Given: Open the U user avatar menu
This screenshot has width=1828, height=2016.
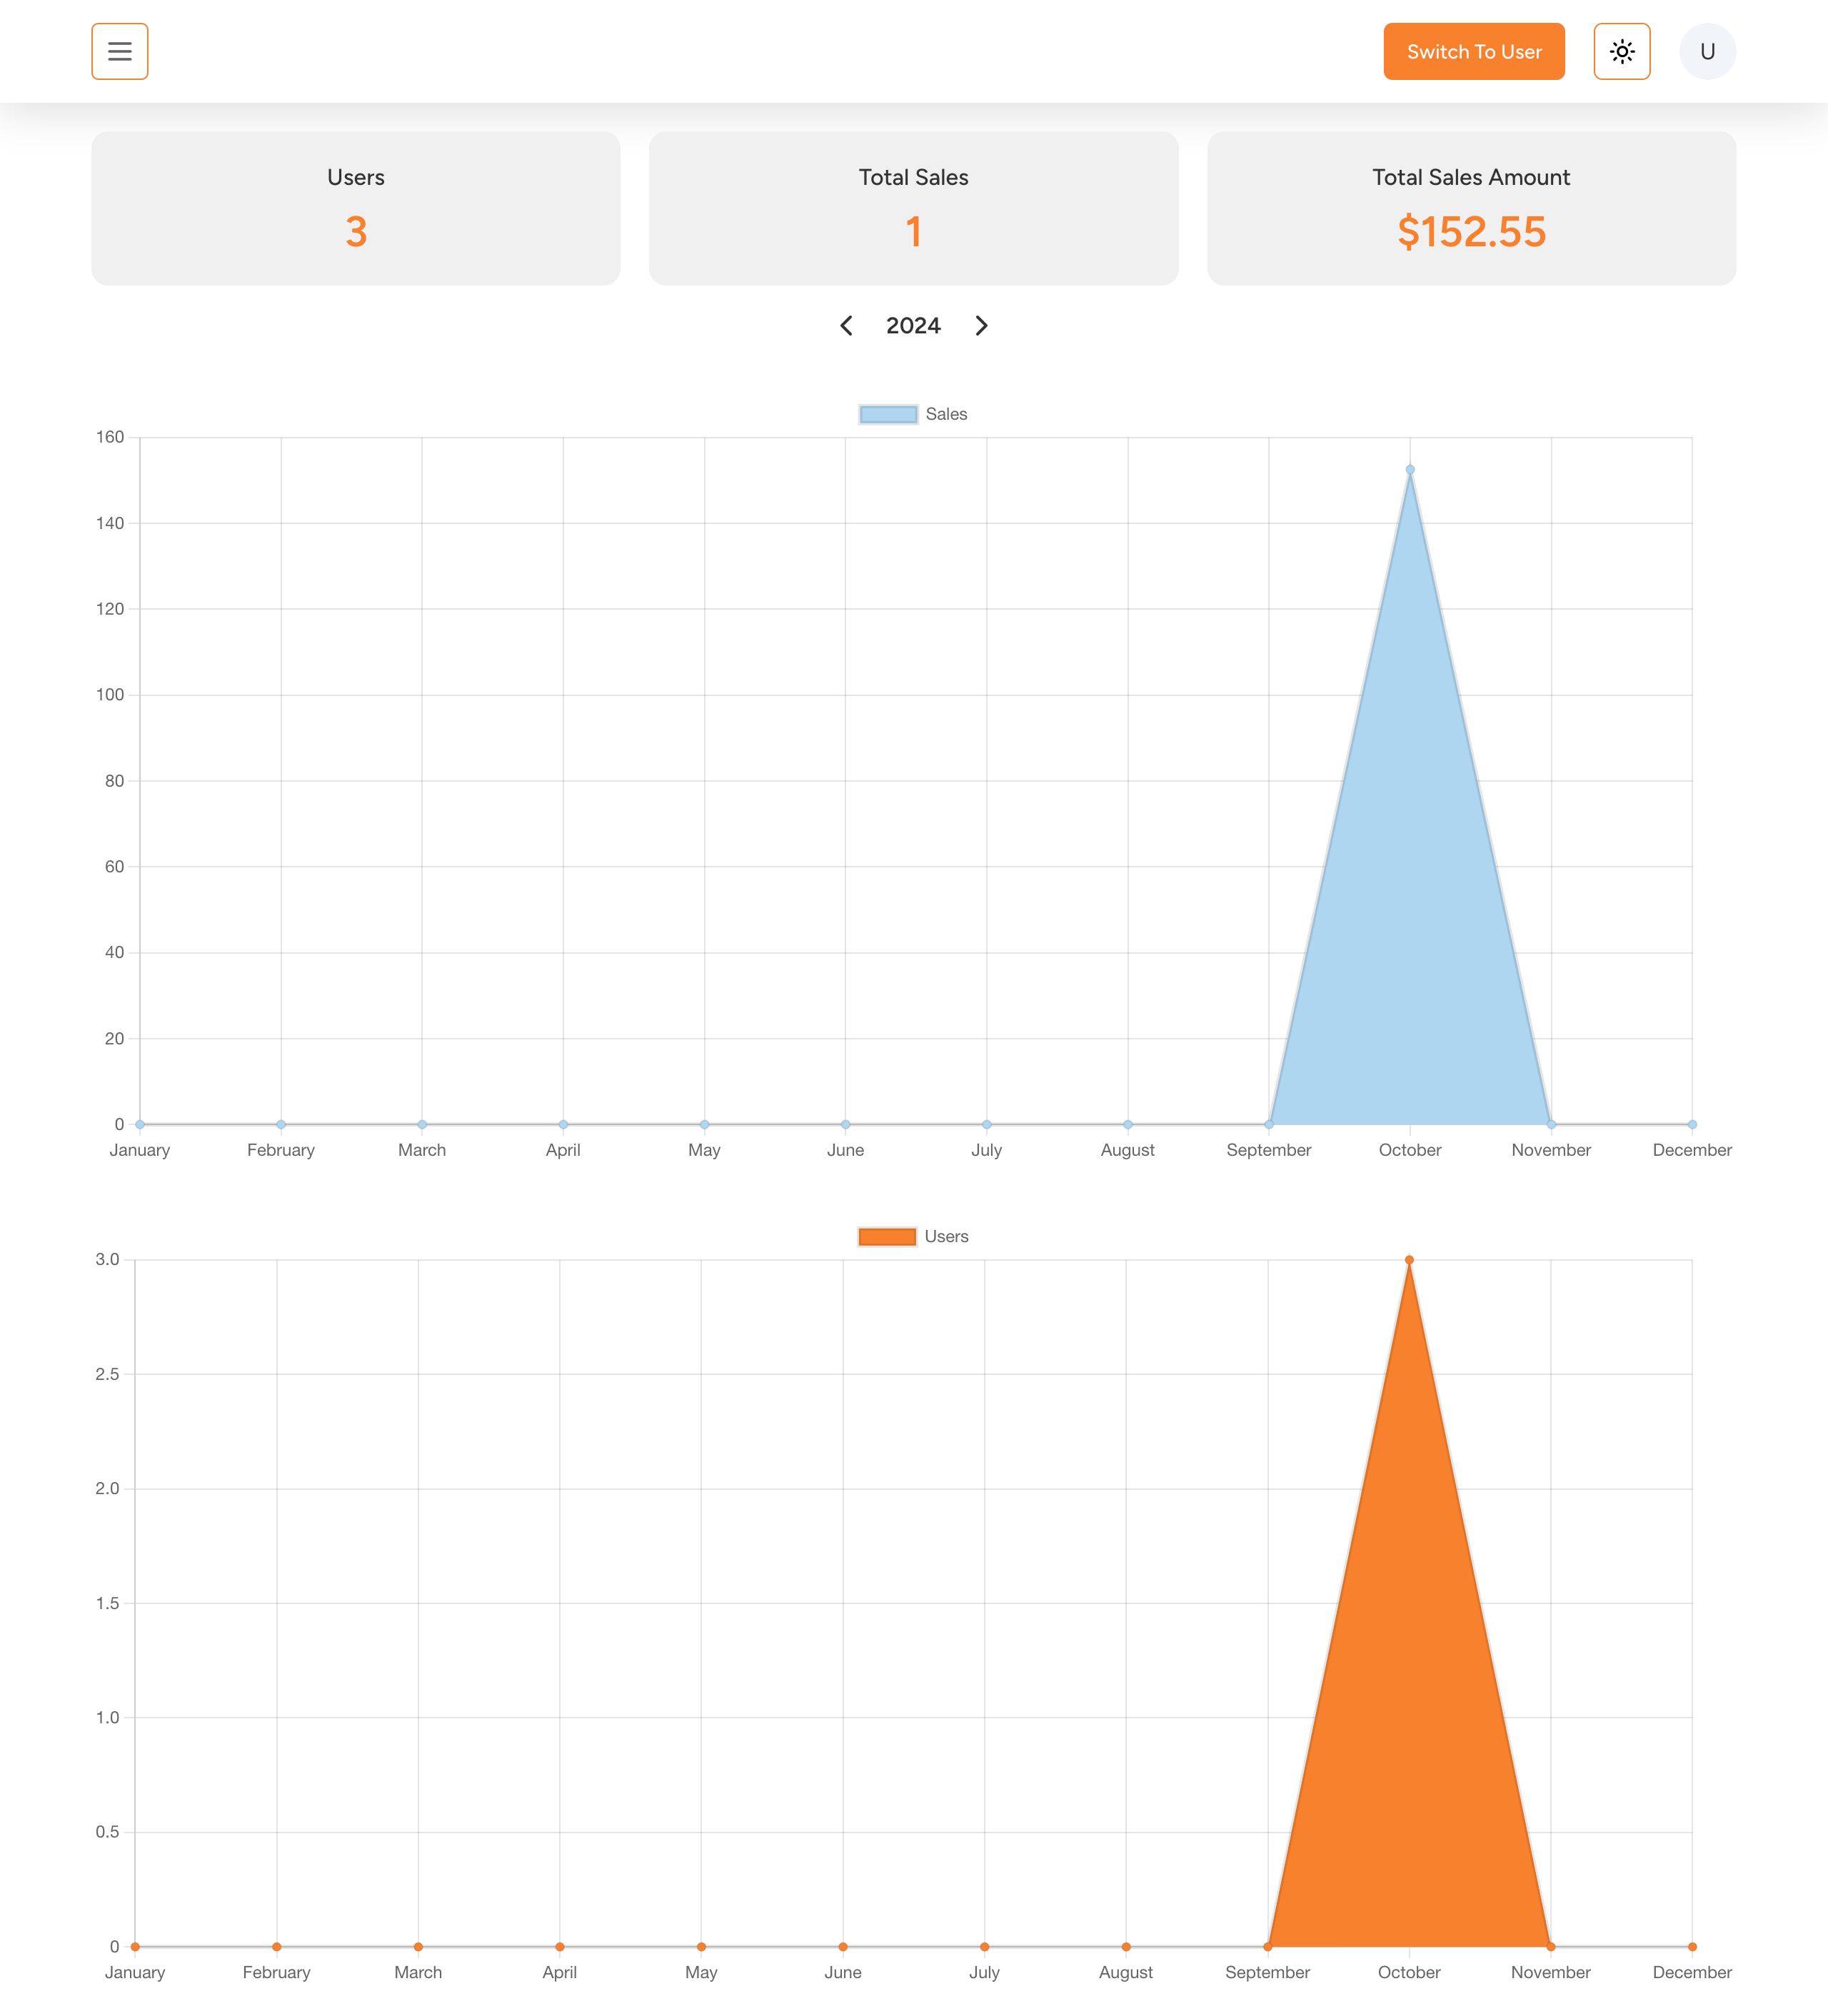Looking at the screenshot, I should pyautogui.click(x=1707, y=51).
